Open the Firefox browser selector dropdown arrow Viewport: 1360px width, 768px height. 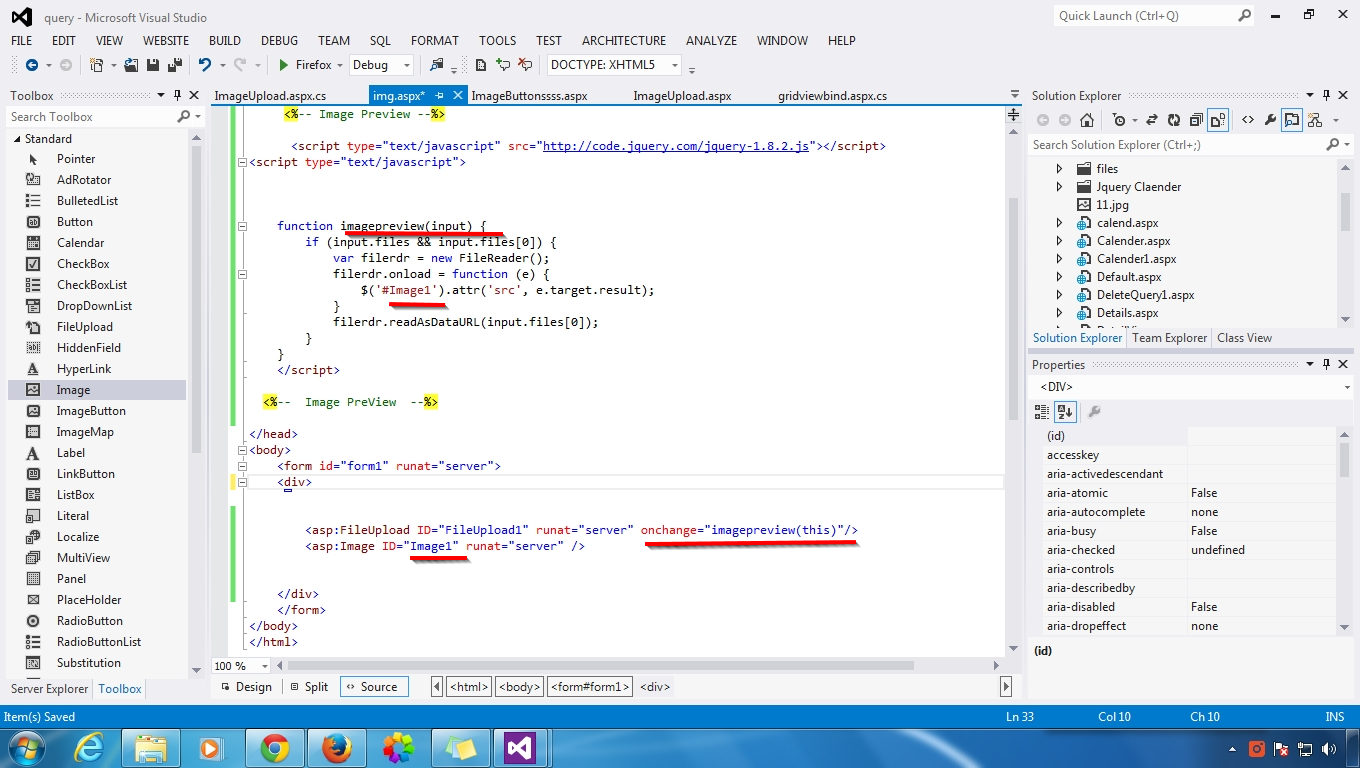pyautogui.click(x=340, y=65)
